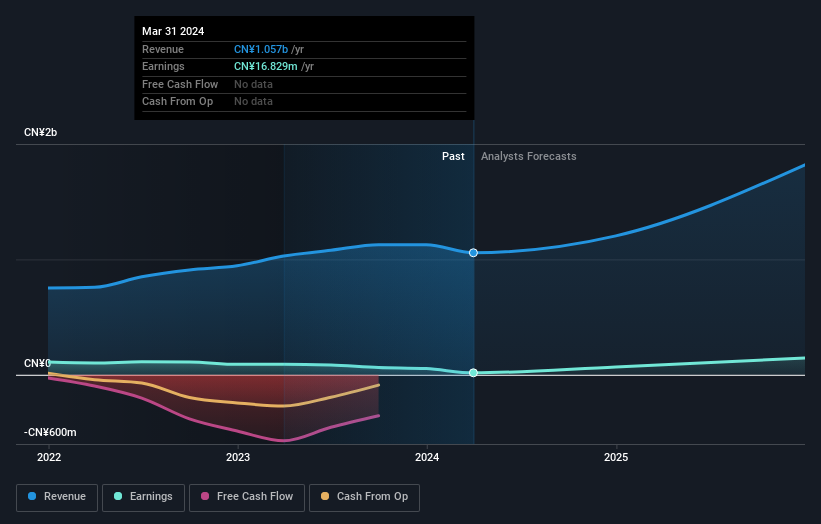Click the teal Earnings legend dot
This screenshot has width=821, height=524.
(x=118, y=496)
